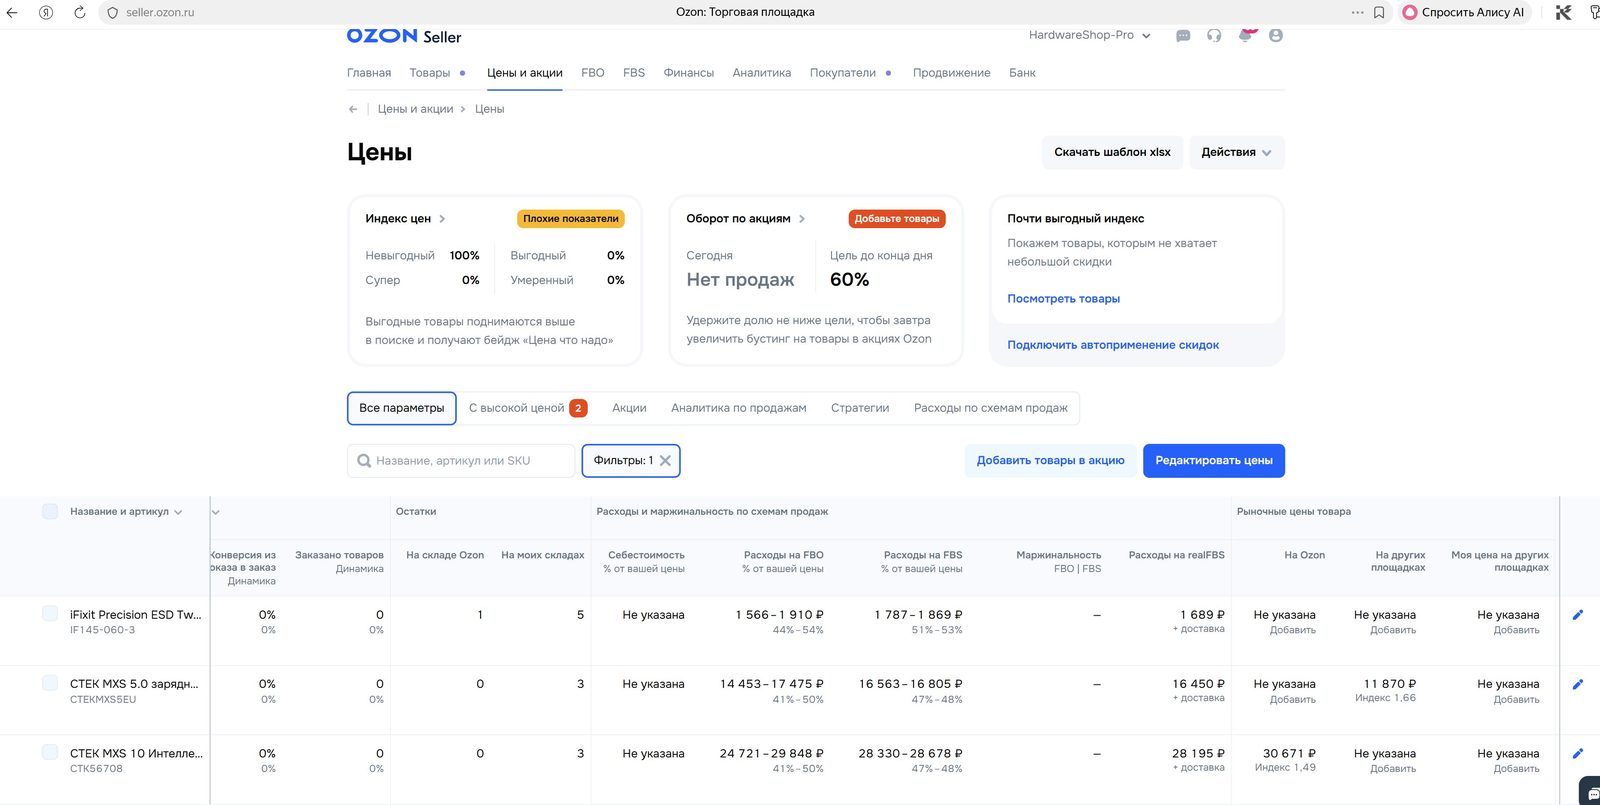
Task: Open support via the headset icon
Action: tap(1214, 35)
